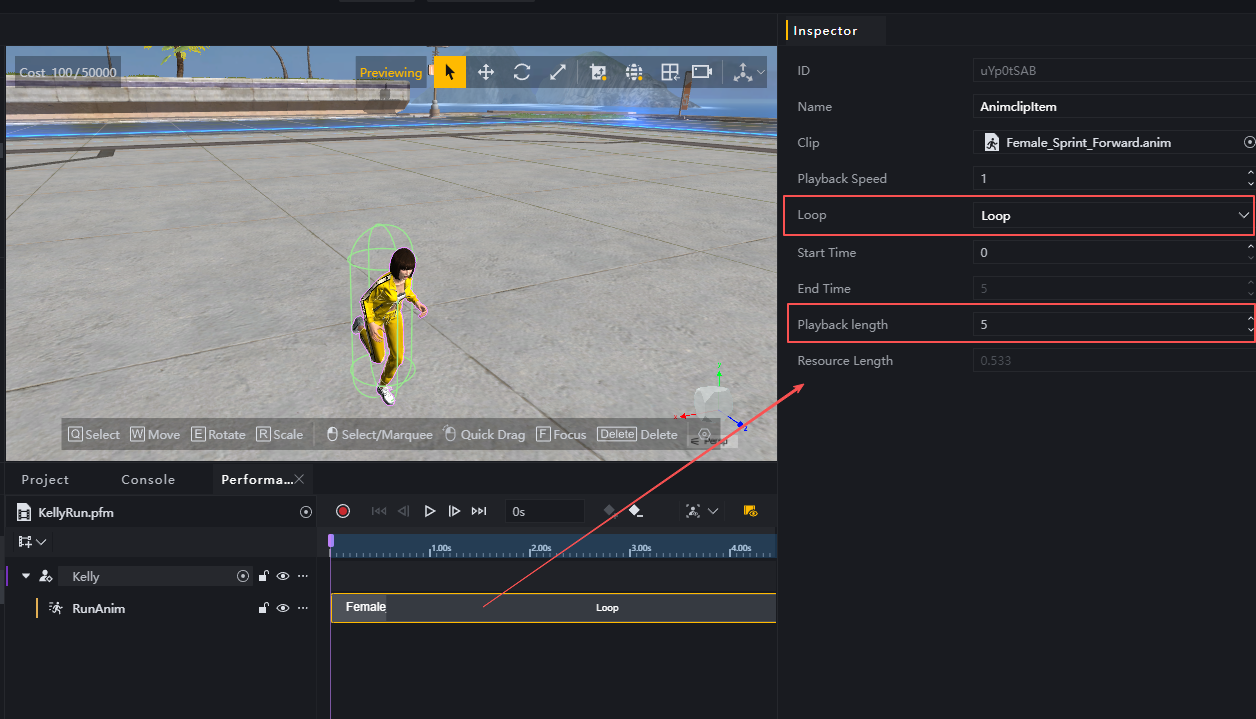This screenshot has width=1256, height=719.
Task: Click the Play button in timeline
Action: point(429,511)
